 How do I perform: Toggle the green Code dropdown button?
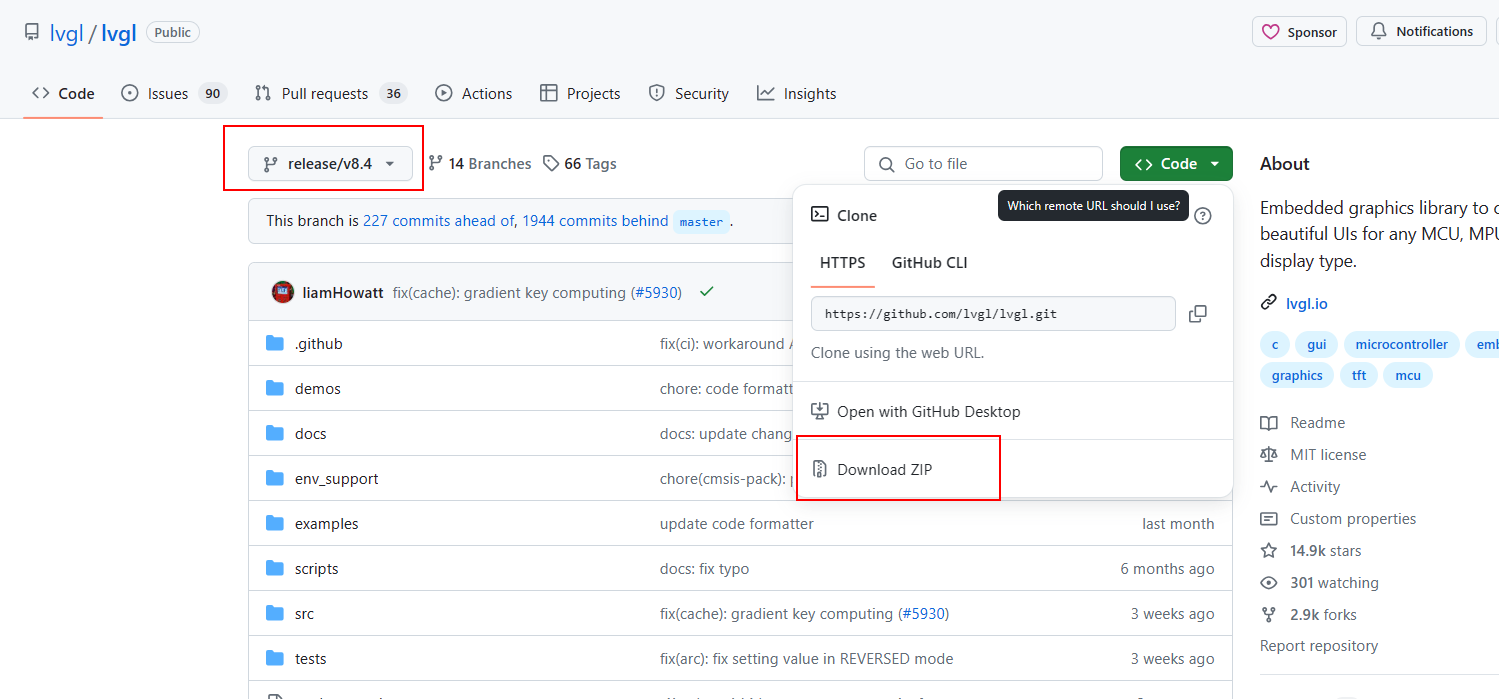(x=1176, y=164)
